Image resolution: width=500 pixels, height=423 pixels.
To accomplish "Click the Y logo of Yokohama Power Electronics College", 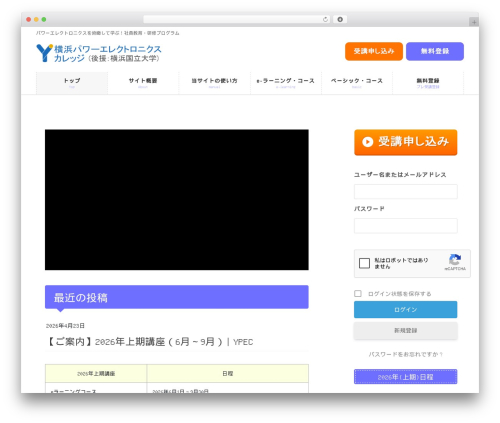I will (44, 53).
